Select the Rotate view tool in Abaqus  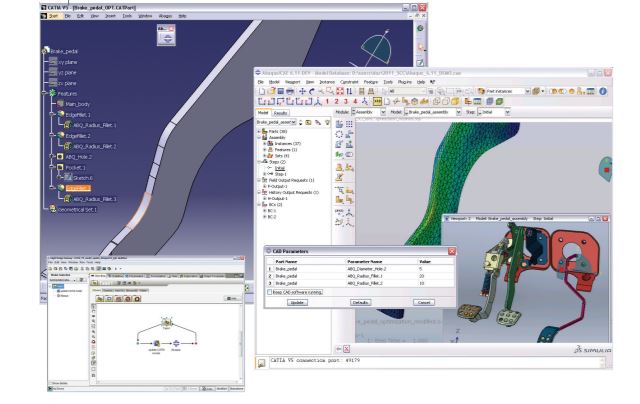pos(312,91)
